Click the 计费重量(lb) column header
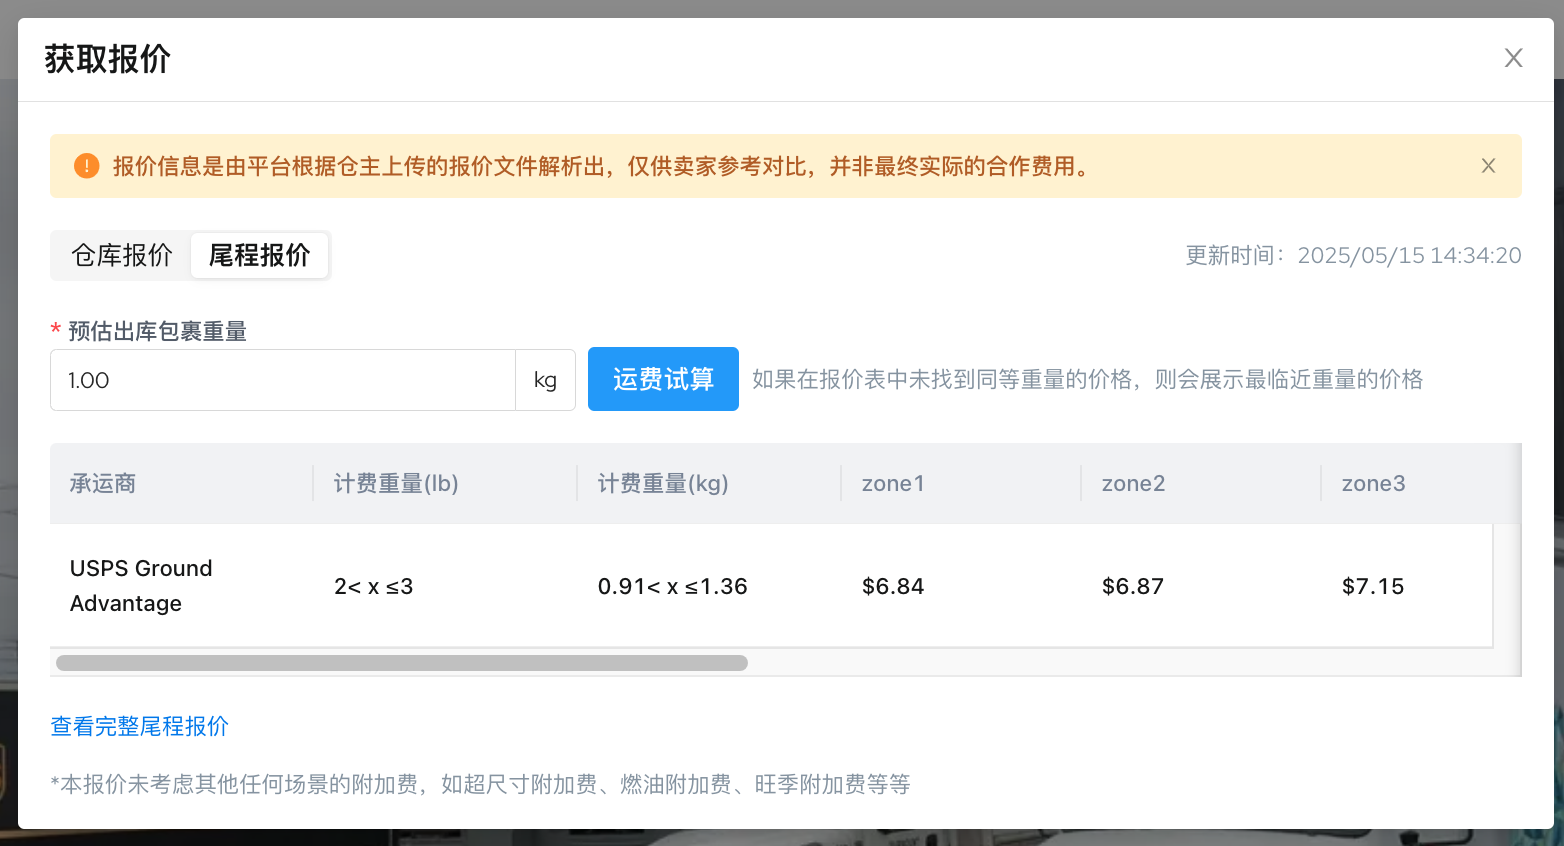Viewport: 1564px width, 846px height. (396, 484)
